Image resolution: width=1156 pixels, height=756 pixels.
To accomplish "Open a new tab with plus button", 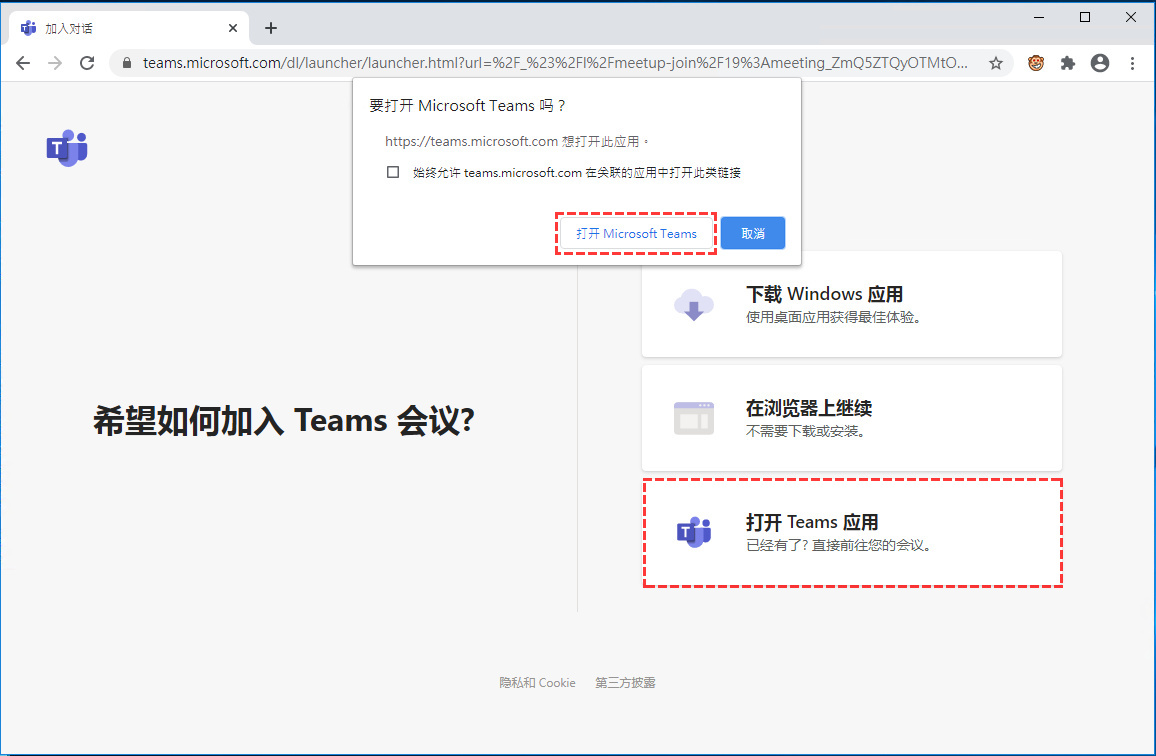I will 271,28.
